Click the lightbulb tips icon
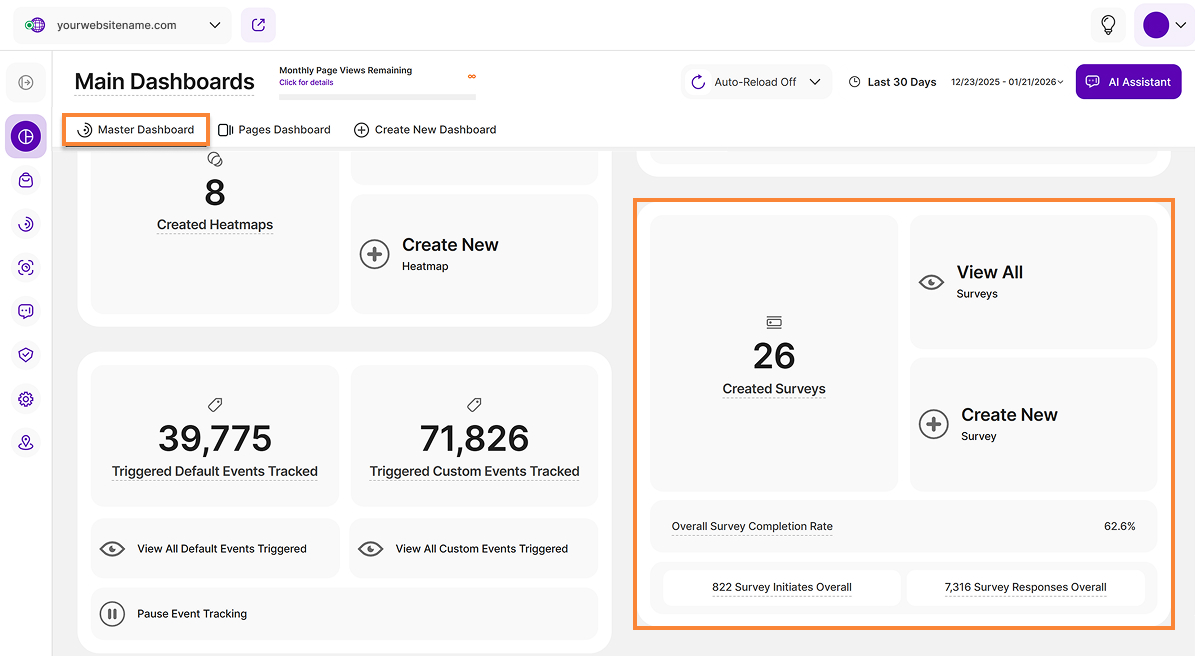This screenshot has width=1195, height=656. [x=1108, y=25]
